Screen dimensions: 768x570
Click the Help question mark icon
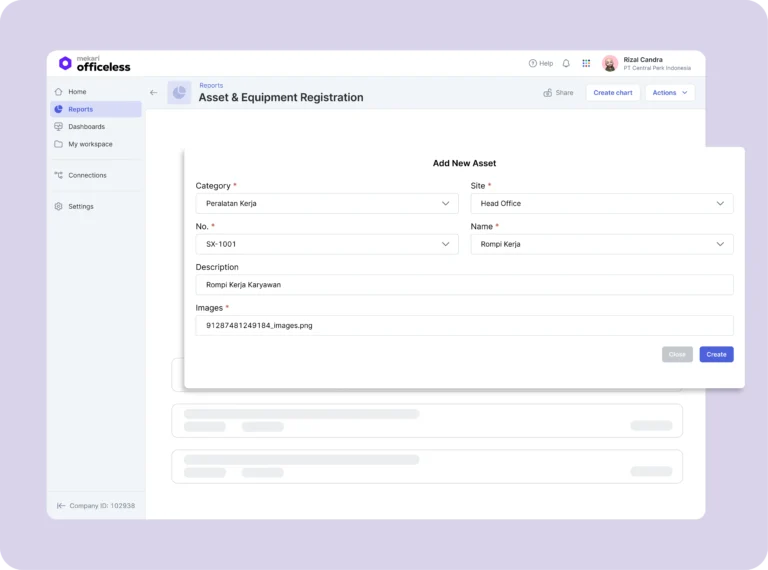[x=533, y=63]
